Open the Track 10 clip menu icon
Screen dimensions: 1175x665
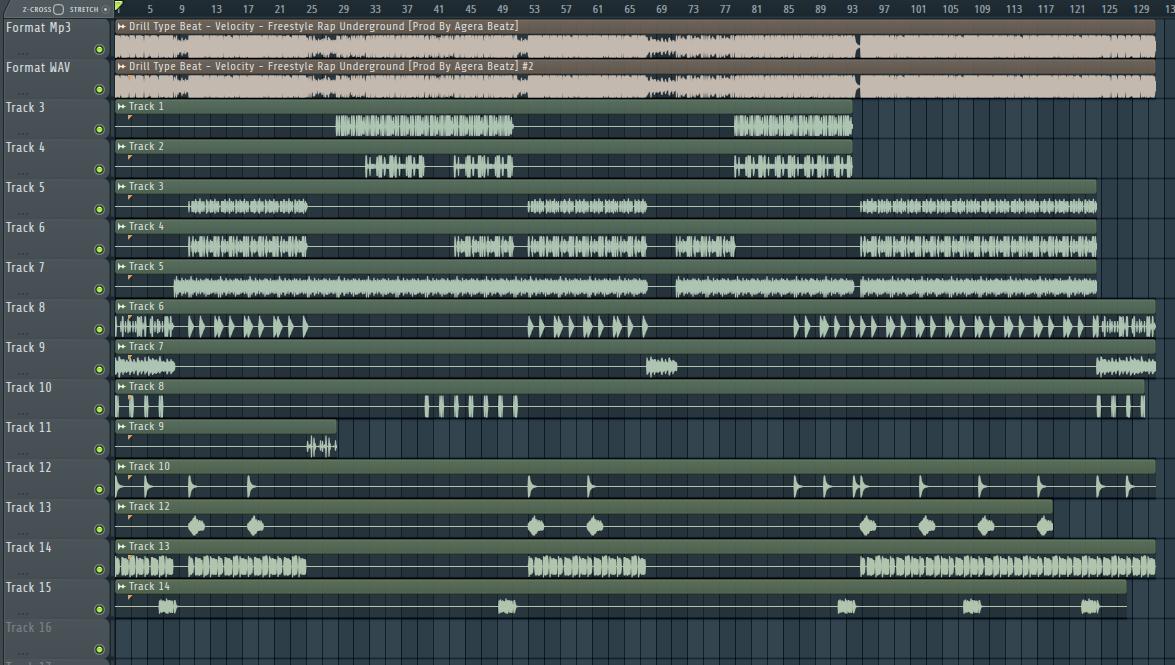[x=121, y=466]
